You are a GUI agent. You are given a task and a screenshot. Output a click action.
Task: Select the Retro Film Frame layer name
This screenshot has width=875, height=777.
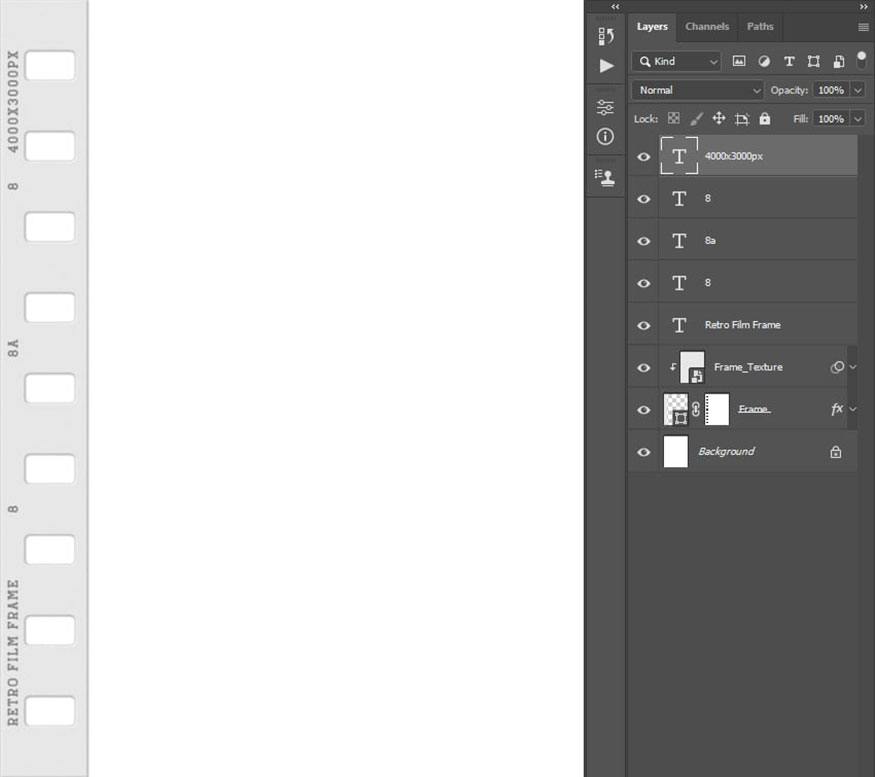pyautogui.click(x=742, y=325)
